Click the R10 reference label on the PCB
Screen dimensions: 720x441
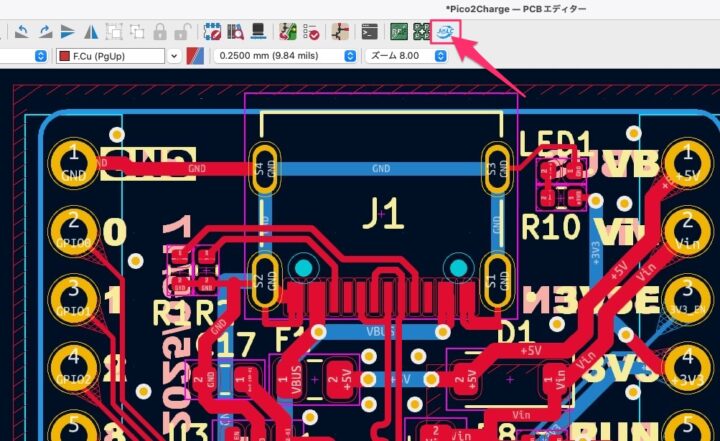(550, 228)
